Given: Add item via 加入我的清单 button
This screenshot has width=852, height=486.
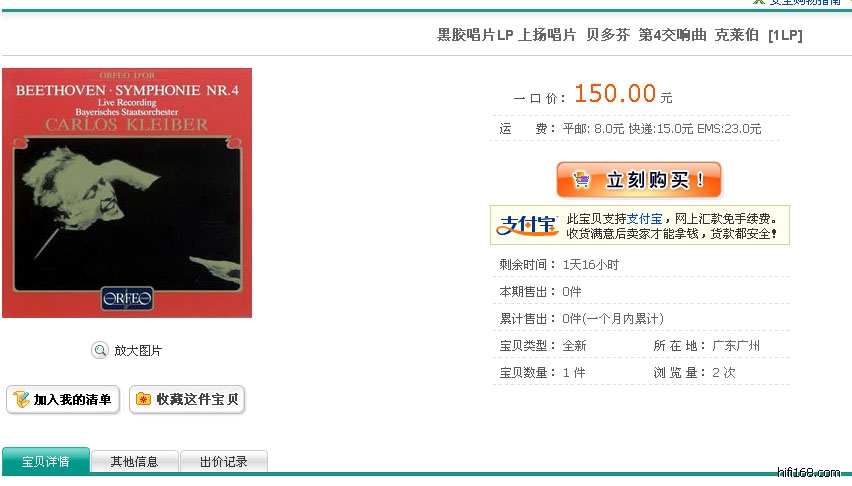Looking at the screenshot, I should [x=63, y=400].
